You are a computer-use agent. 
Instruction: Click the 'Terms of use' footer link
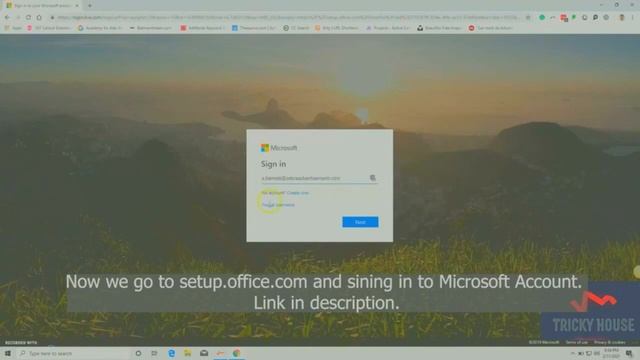(577, 342)
